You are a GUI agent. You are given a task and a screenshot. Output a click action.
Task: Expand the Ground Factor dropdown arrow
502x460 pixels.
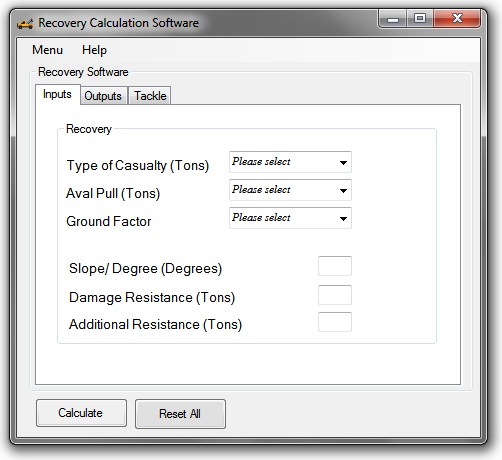[343, 219]
